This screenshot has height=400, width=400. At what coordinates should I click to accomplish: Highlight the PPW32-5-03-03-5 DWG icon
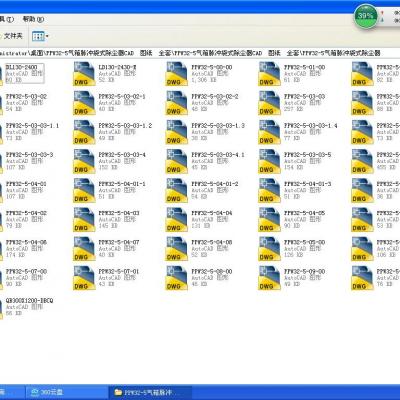tap(269, 161)
